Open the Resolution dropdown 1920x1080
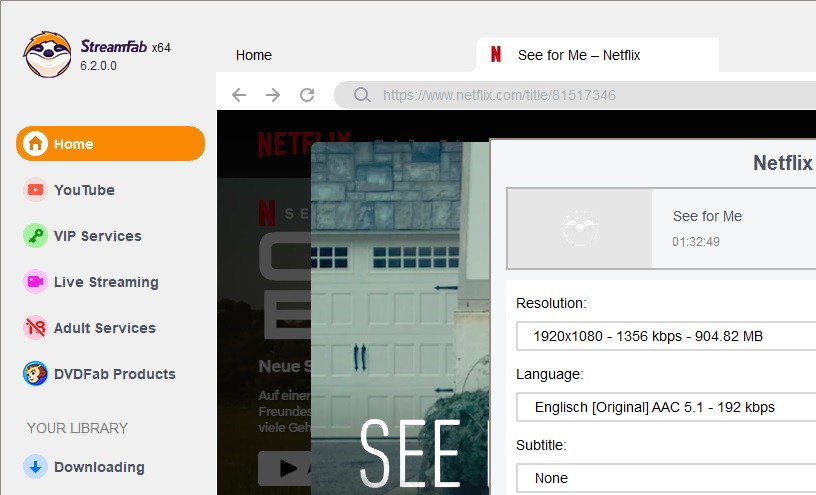 pyautogui.click(x=666, y=336)
